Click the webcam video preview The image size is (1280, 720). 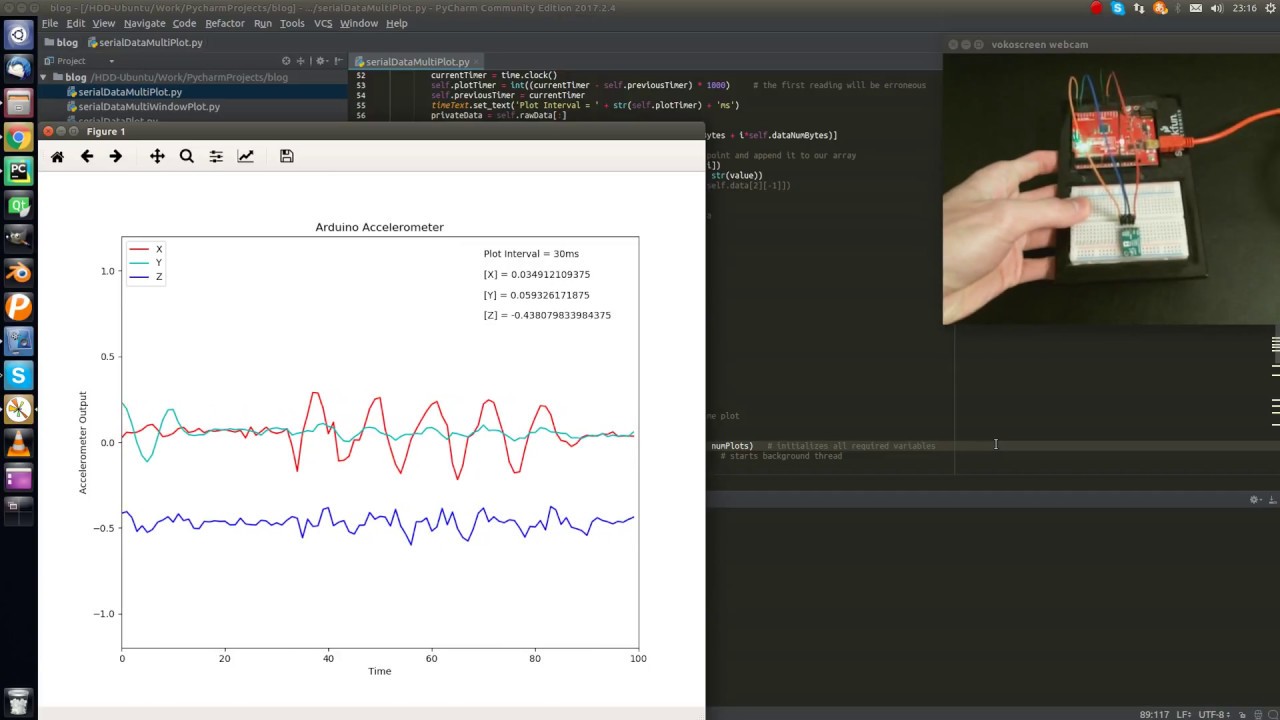click(x=1110, y=190)
